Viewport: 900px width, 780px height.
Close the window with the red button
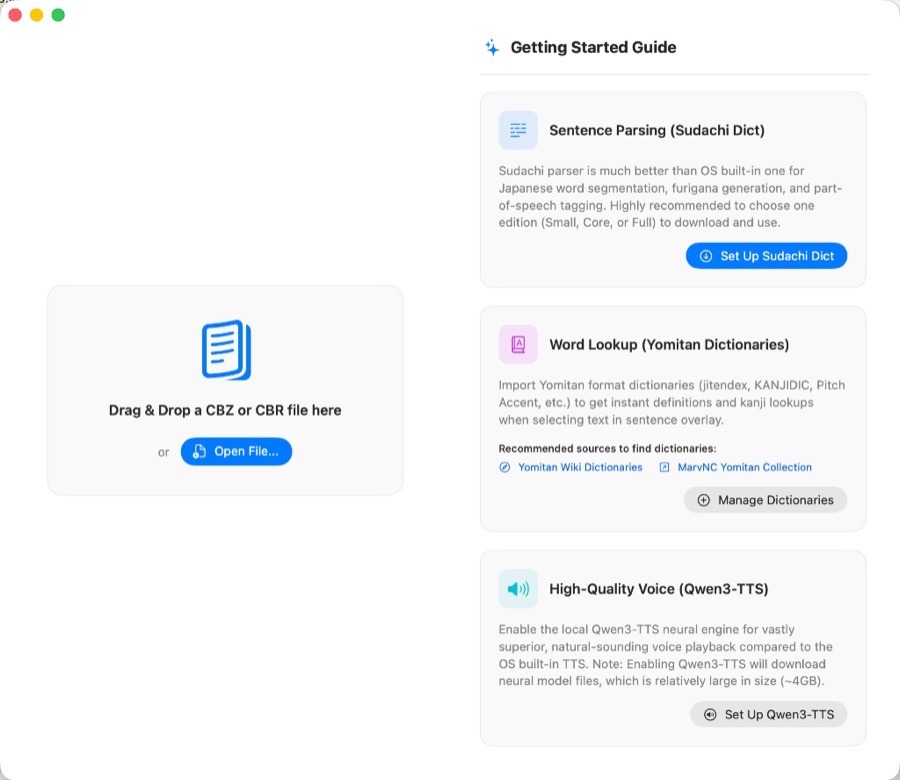pyautogui.click(x=15, y=15)
